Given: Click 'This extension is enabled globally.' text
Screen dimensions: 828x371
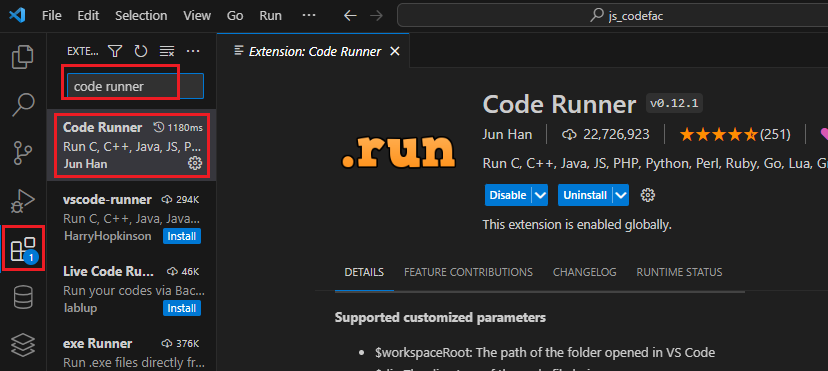Looking at the screenshot, I should coord(577,225).
